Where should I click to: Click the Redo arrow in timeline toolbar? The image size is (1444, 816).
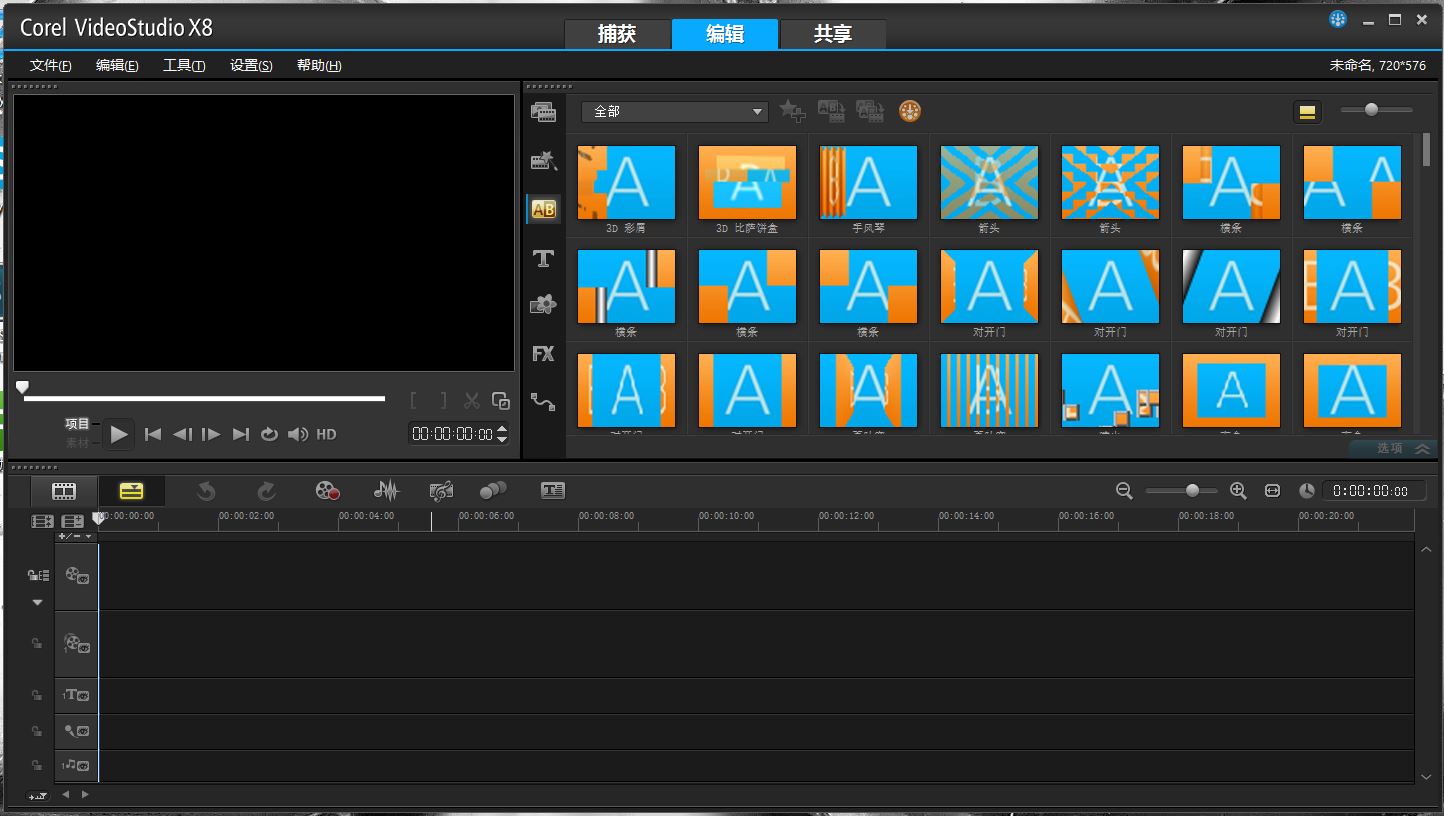(x=266, y=491)
